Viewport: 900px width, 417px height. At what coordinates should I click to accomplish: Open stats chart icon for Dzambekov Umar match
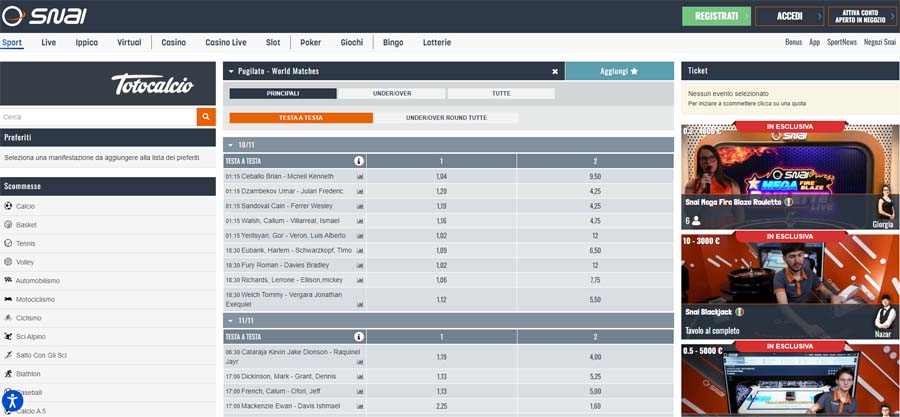360,192
